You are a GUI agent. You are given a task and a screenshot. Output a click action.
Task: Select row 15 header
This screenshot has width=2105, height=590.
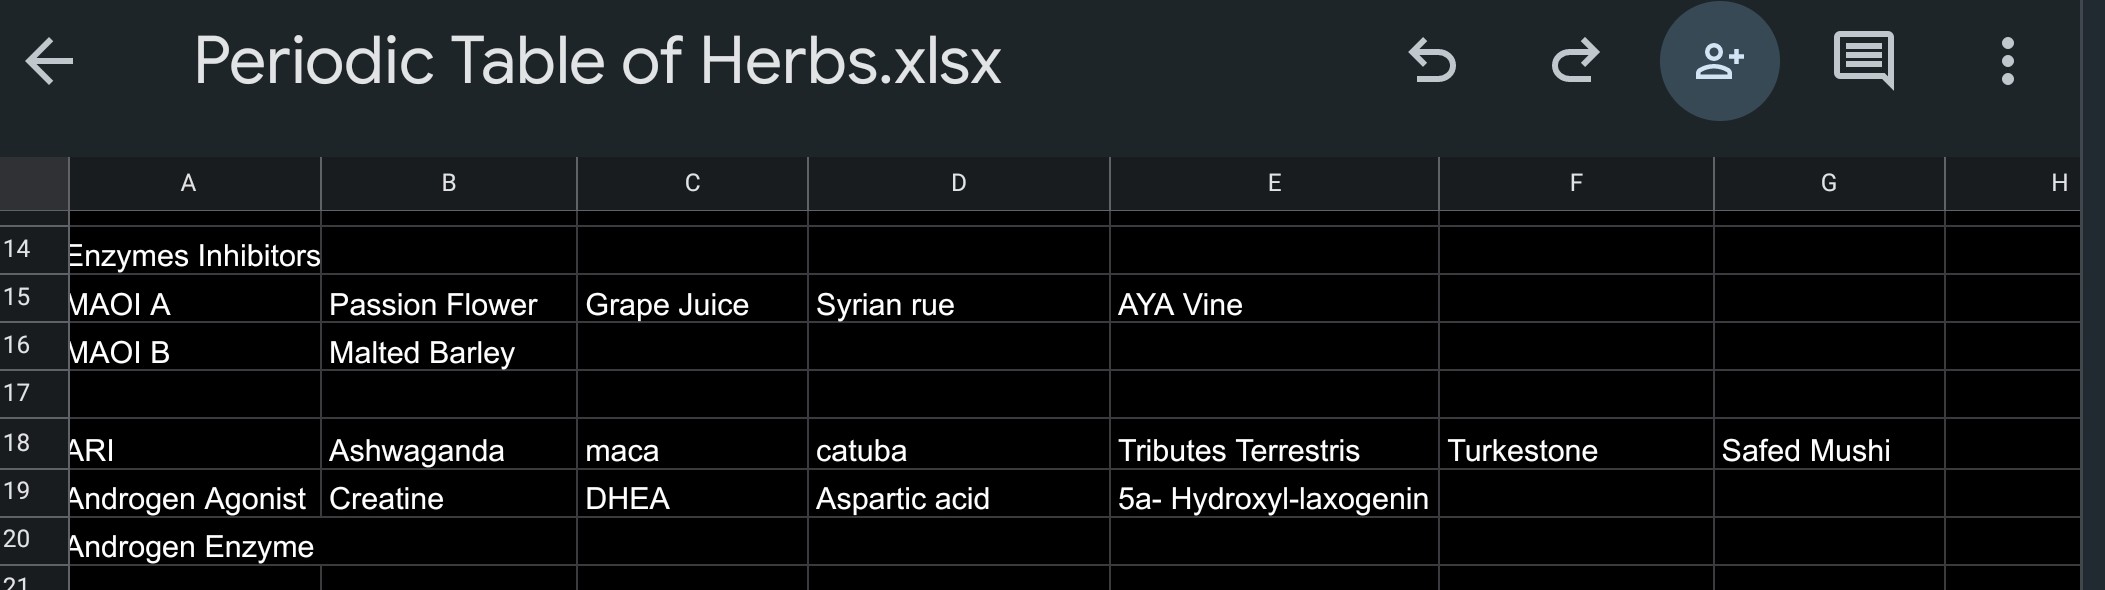pos(17,298)
